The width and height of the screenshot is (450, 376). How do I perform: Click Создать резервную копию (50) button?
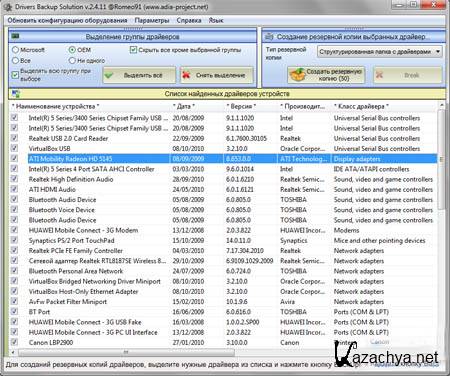(326, 75)
